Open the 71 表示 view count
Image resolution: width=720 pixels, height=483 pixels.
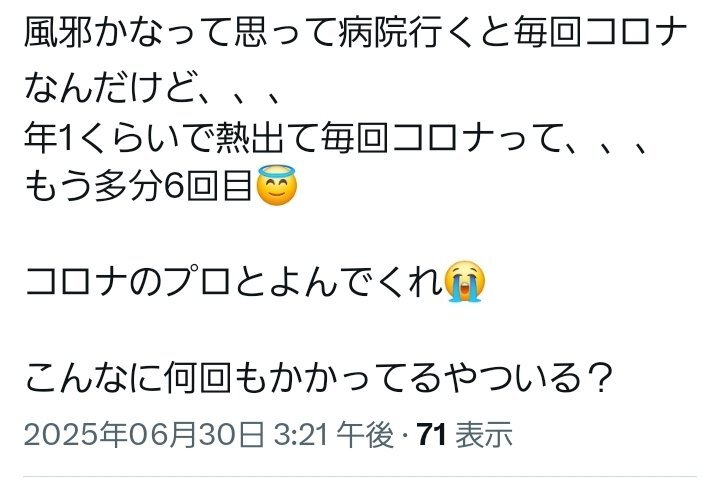pyautogui.click(x=464, y=434)
